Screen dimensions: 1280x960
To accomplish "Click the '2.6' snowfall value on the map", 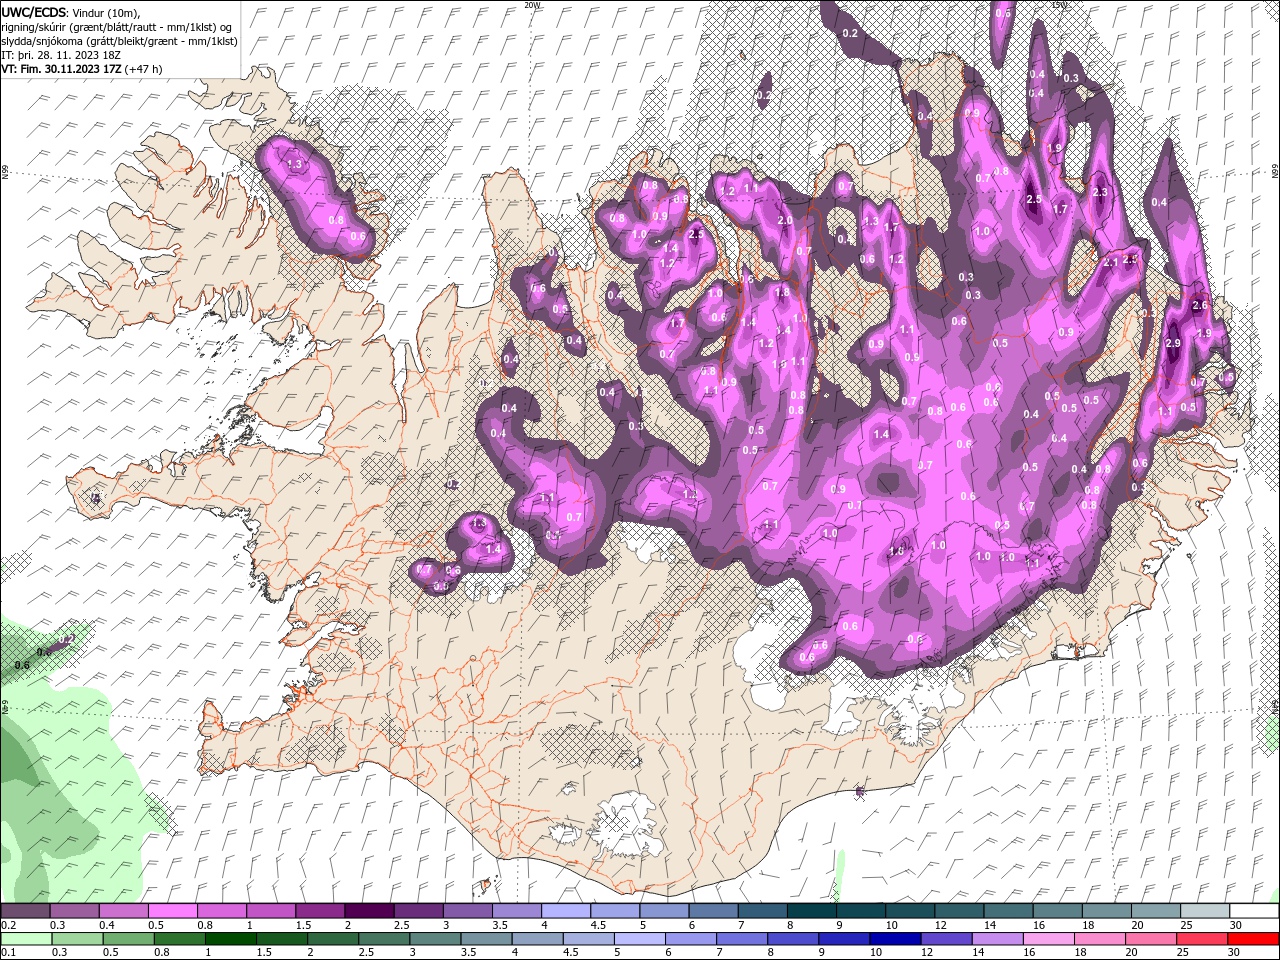I will (1201, 306).
